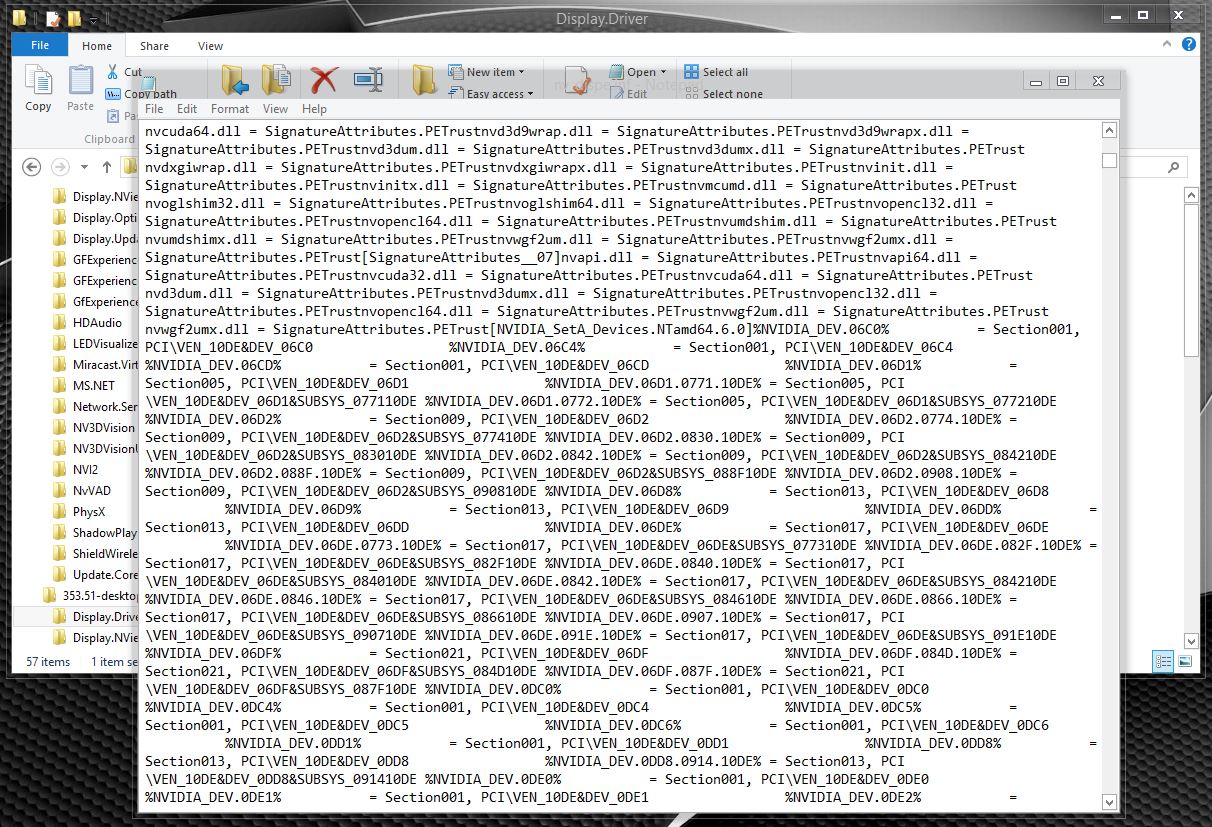This screenshot has height=827, width=1212.
Task: Click the '57 items' status text
Action: pos(48,661)
